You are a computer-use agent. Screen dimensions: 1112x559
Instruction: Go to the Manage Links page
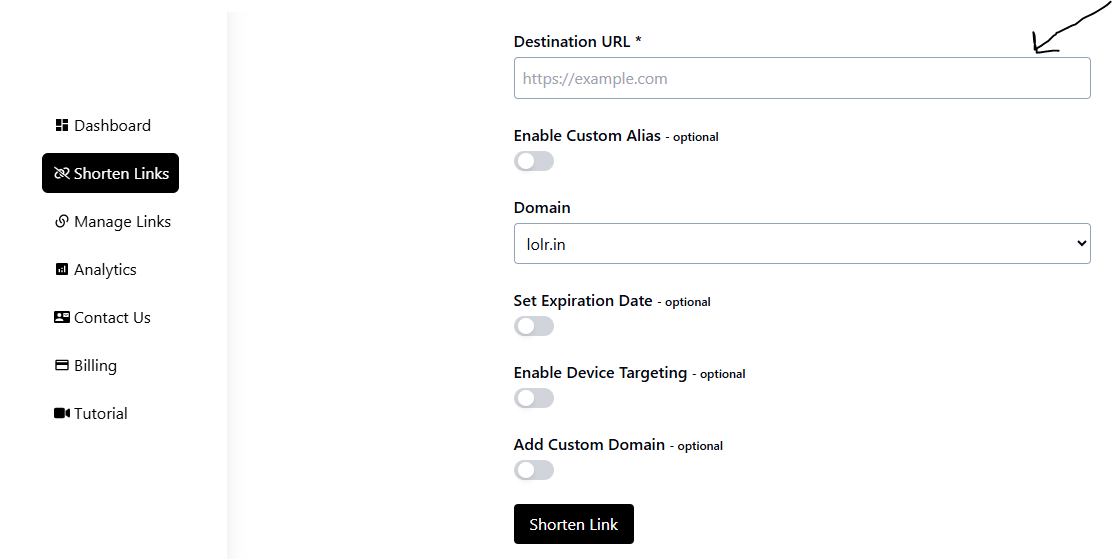[113, 221]
